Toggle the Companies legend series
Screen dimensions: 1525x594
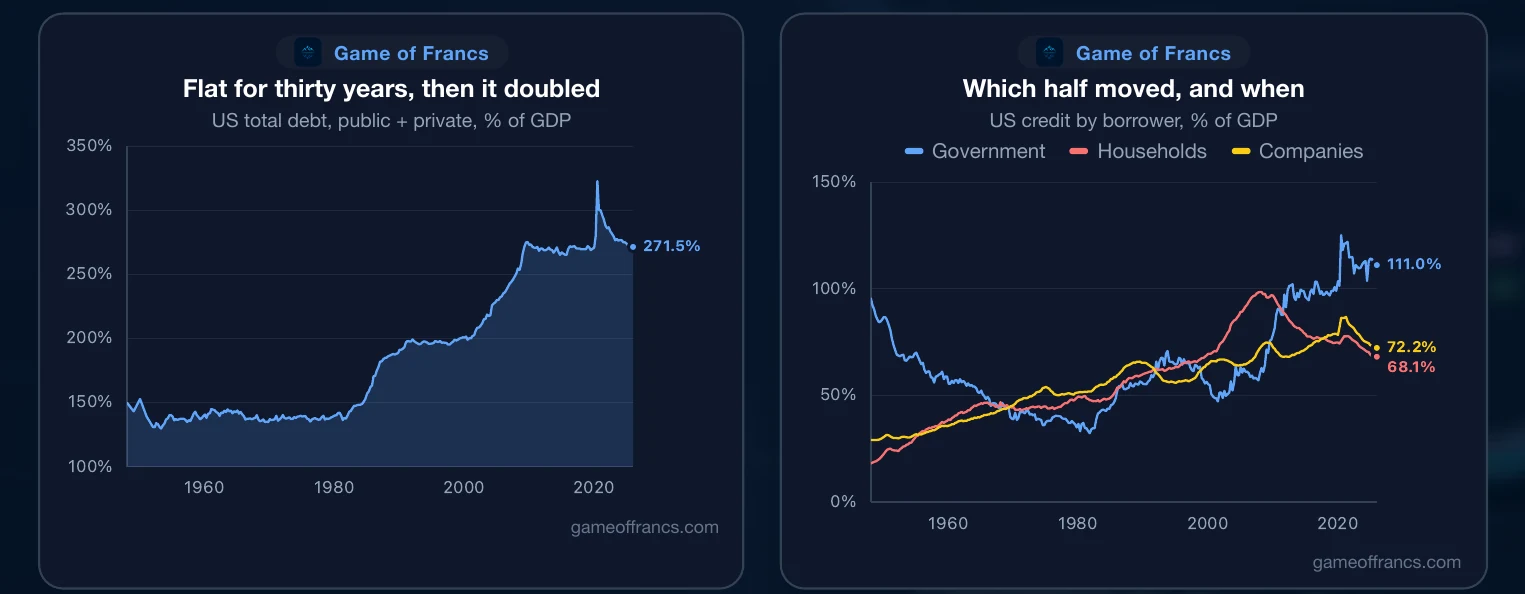(1297, 151)
